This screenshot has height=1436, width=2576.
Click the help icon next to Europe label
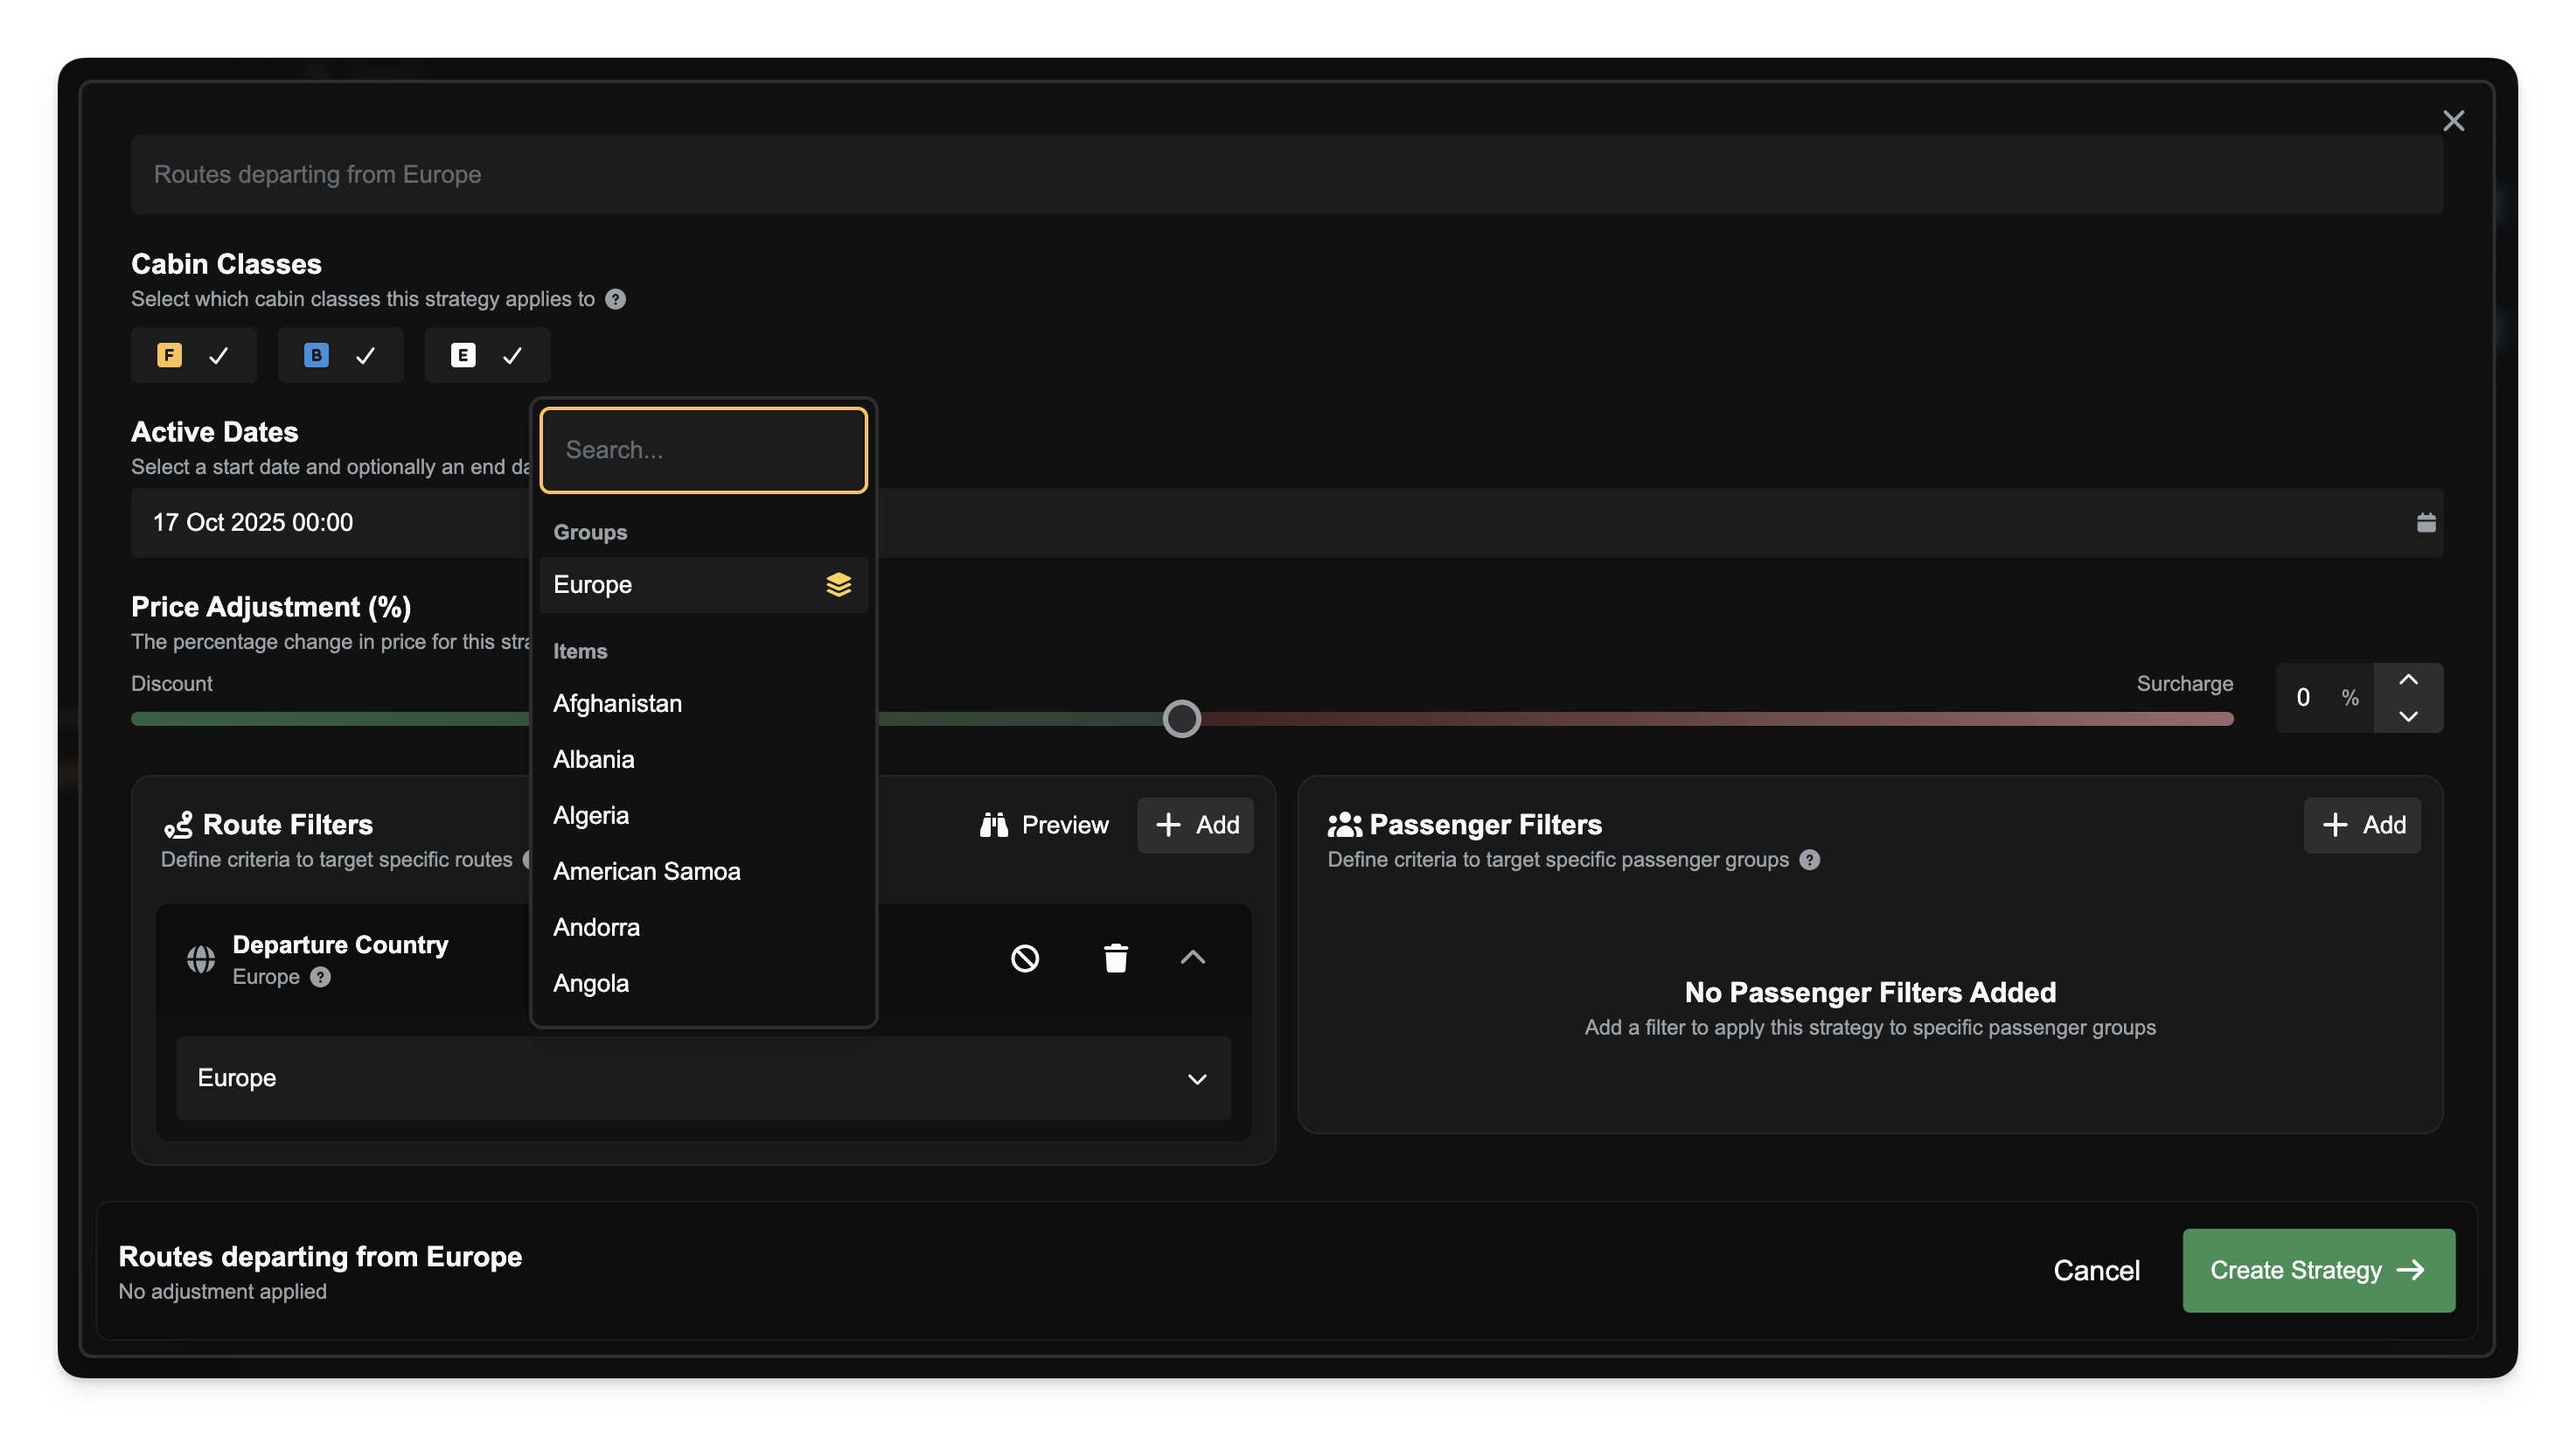320,977
